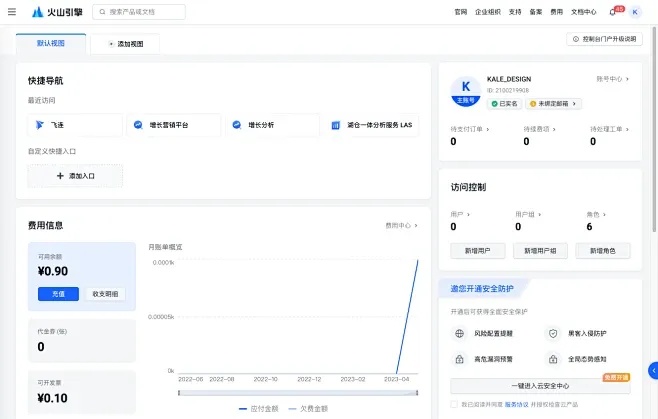Image resolution: width=658 pixels, height=419 pixels.
Task: Click the 飞连 product icon
Action: pos(40,125)
